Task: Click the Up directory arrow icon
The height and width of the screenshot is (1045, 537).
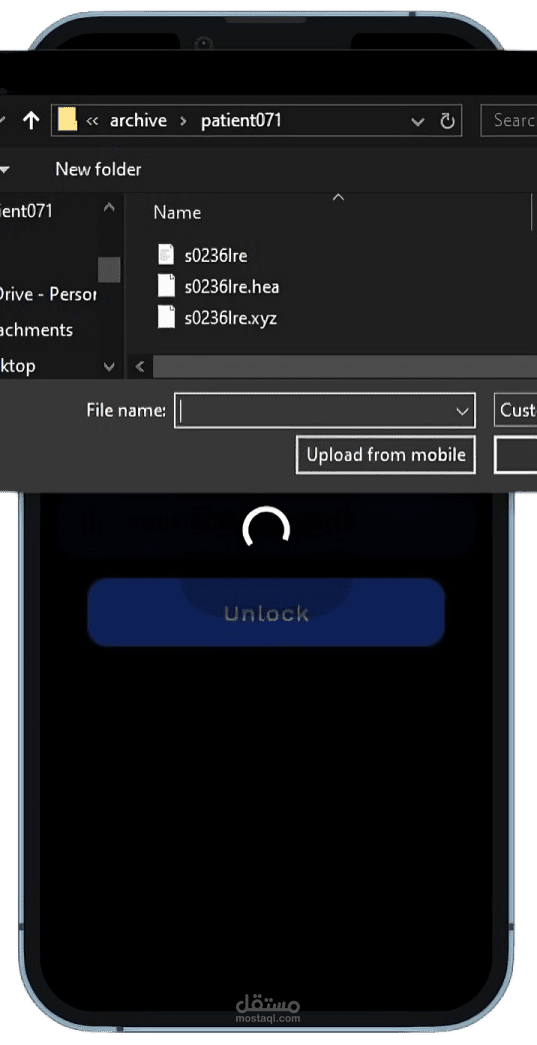Action: click(x=31, y=121)
